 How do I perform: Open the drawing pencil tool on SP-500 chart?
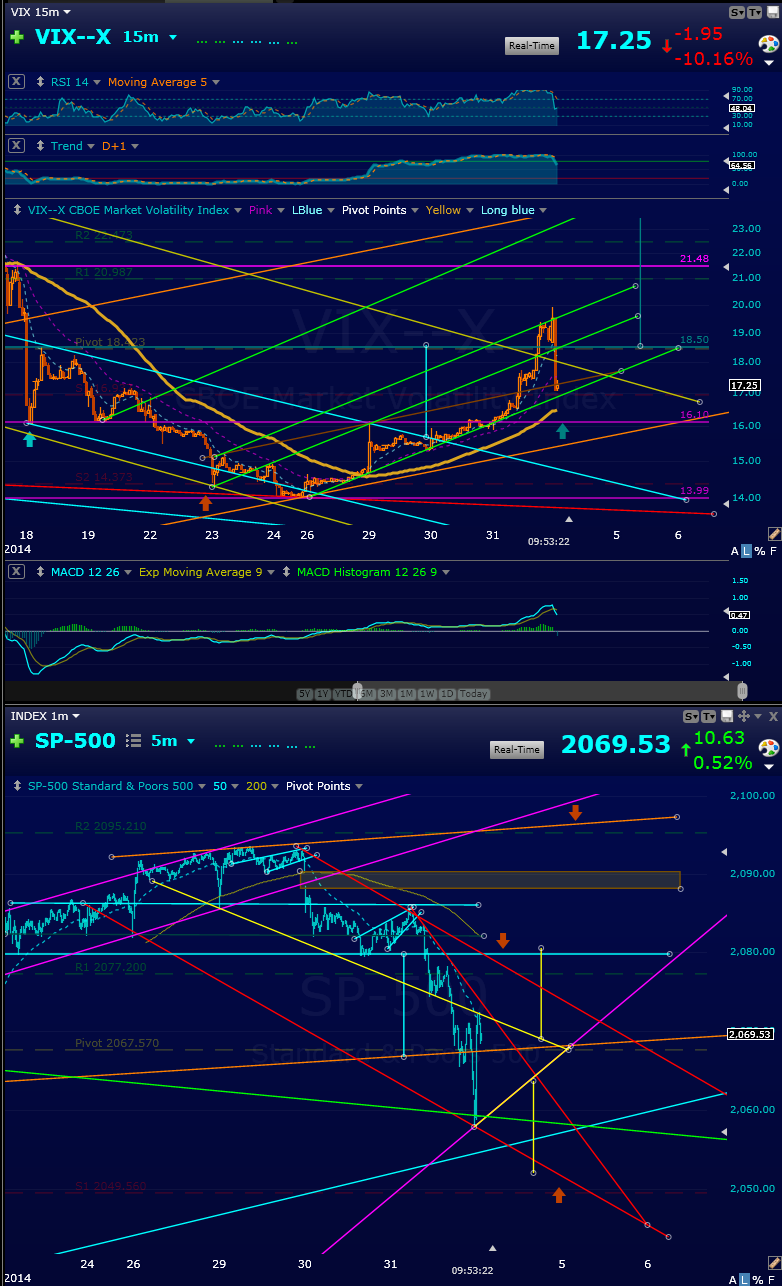click(x=775, y=1262)
